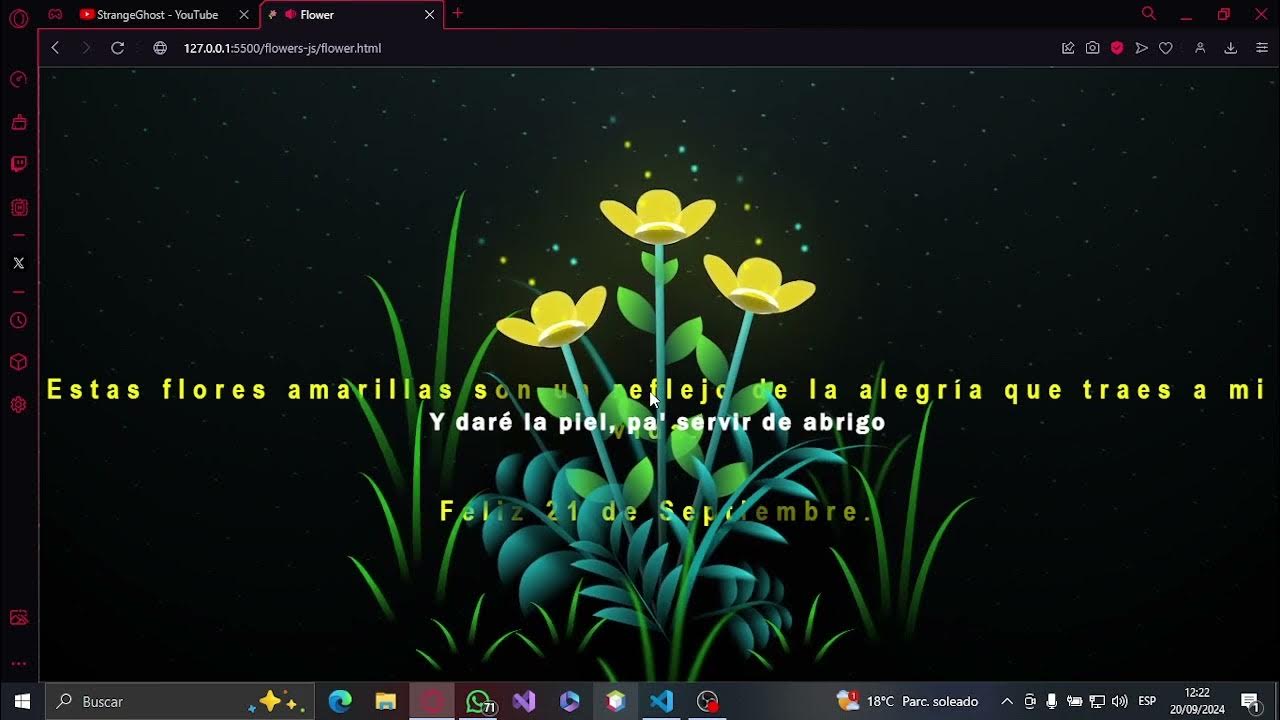The image size is (1280, 720).
Task: Click the 'Estas flores amarillas' text line
Action: (657, 390)
